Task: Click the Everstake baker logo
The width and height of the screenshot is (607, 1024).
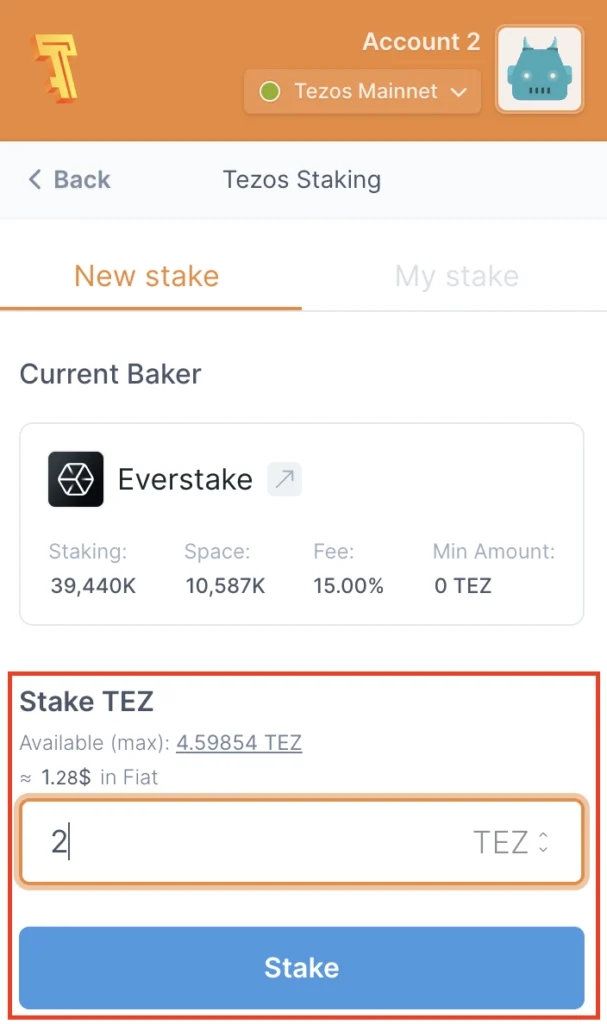Action: point(76,479)
